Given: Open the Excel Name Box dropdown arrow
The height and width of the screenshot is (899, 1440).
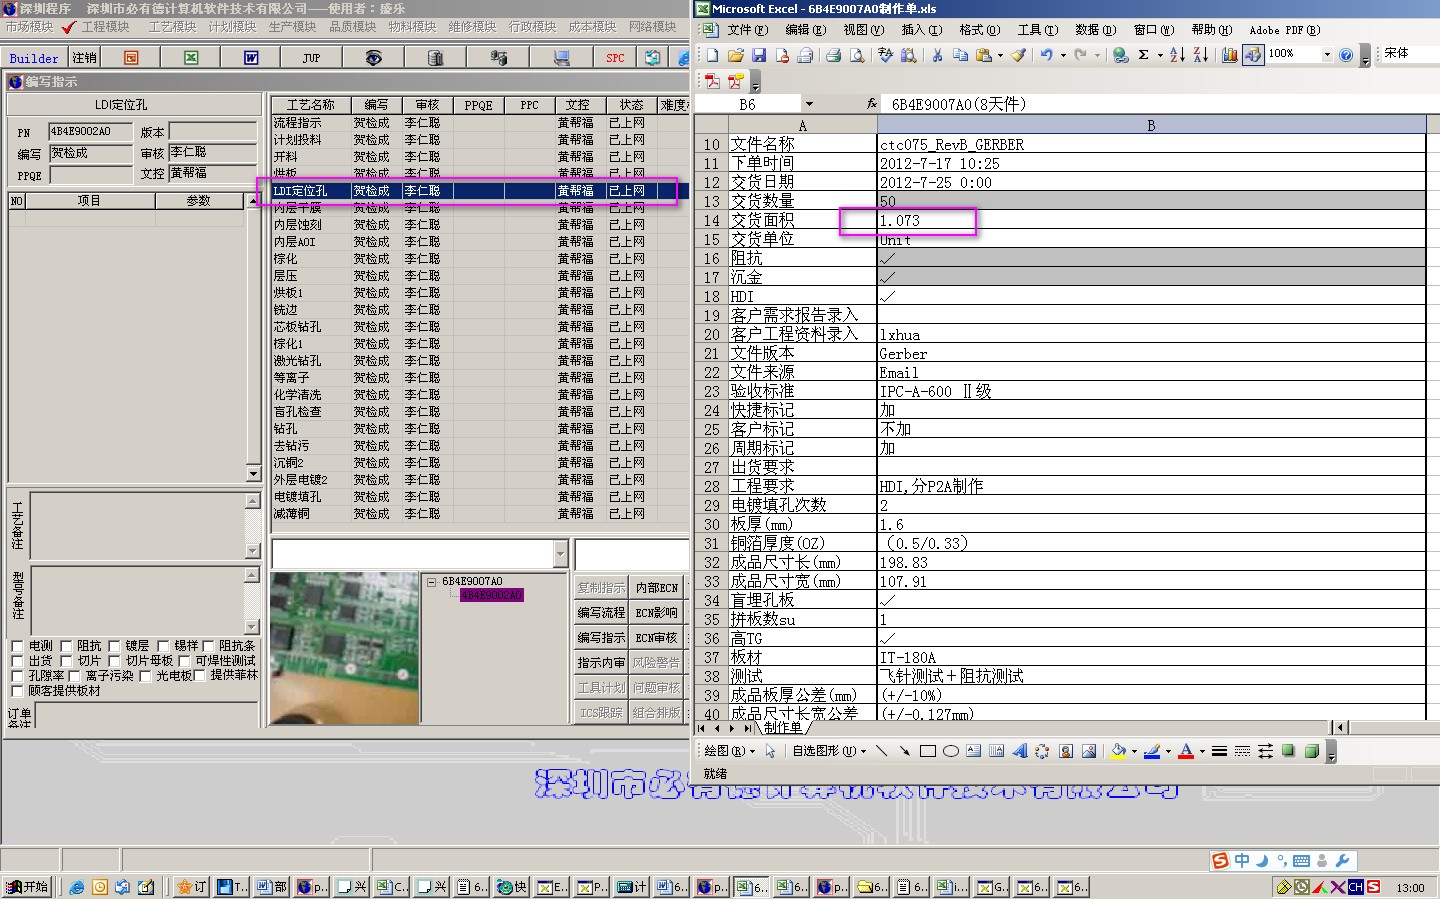Looking at the screenshot, I should 809,104.
